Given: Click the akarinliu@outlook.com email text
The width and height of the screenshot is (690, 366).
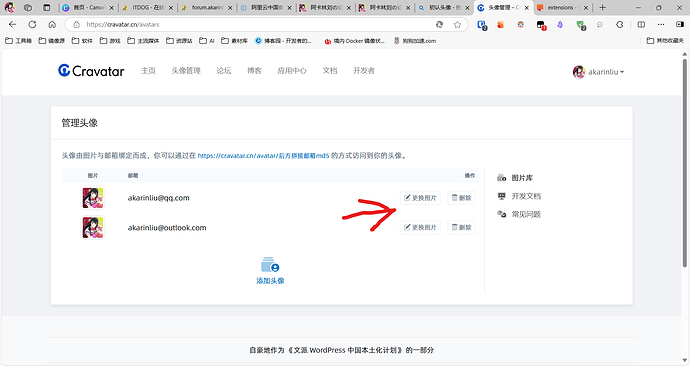Looking at the screenshot, I should [x=167, y=227].
